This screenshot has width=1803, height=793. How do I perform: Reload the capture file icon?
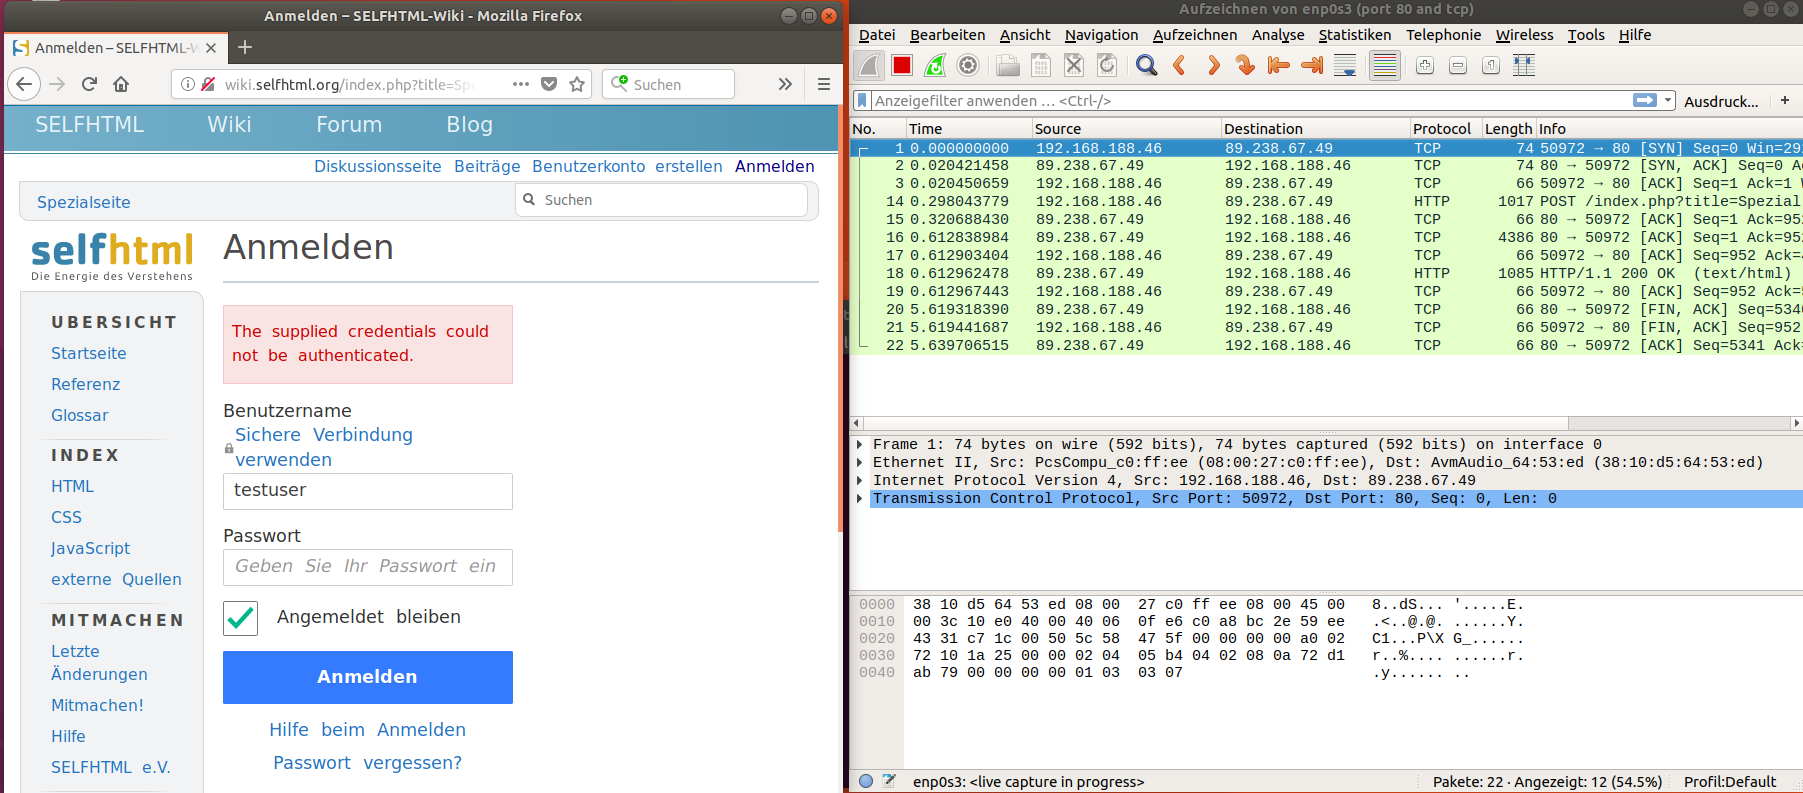click(1107, 66)
